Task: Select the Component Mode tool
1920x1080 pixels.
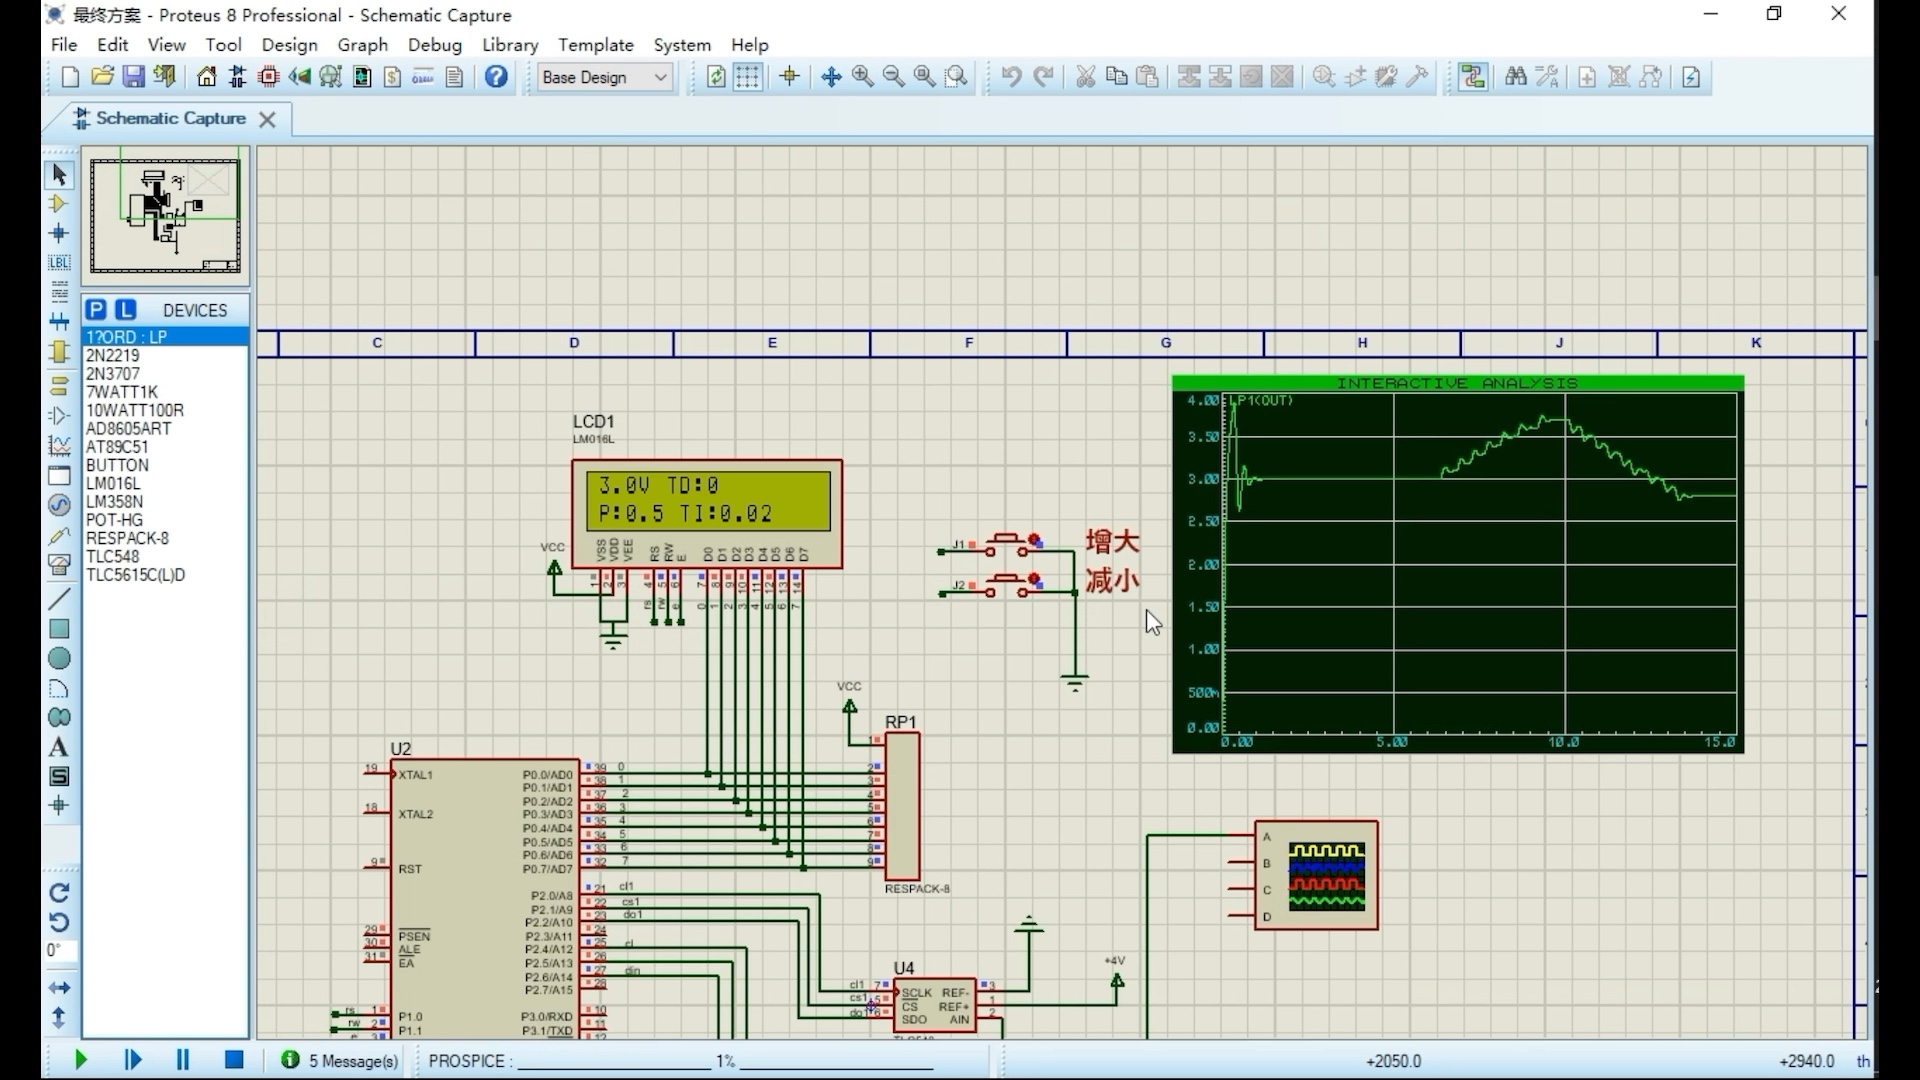Action: (x=59, y=204)
